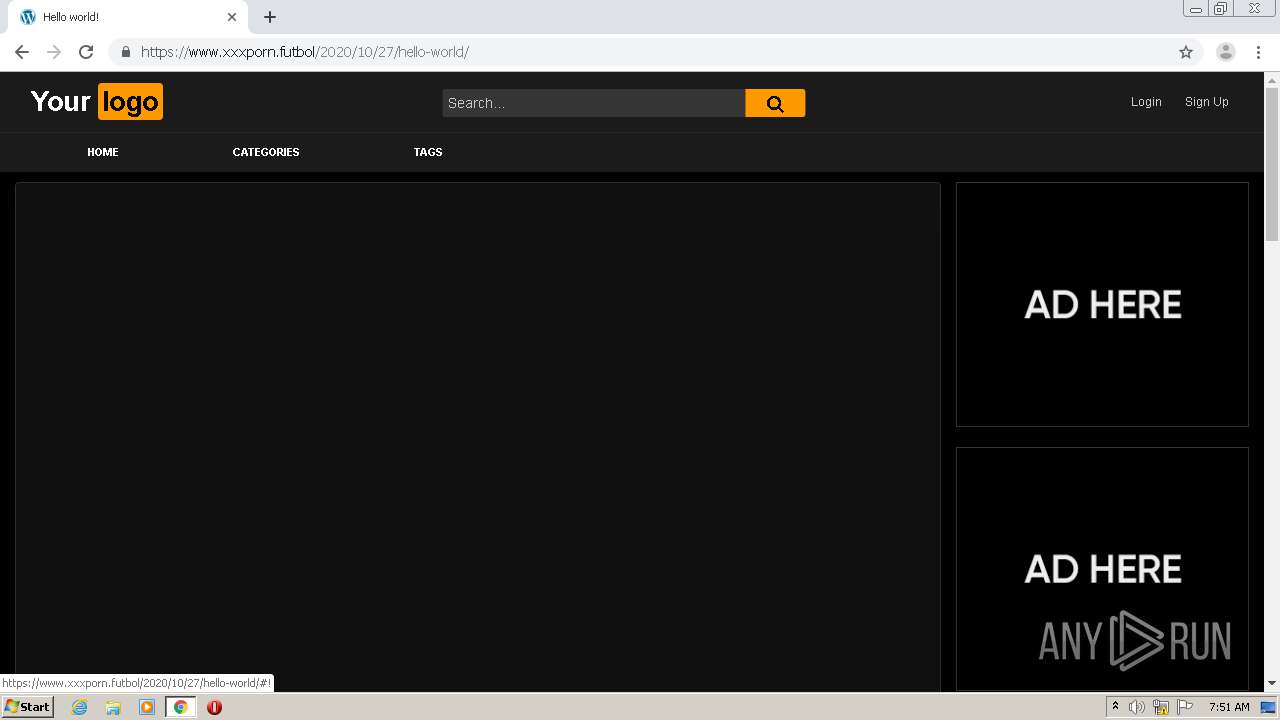Click the Login link
The height and width of the screenshot is (720, 1280).
[1146, 102]
